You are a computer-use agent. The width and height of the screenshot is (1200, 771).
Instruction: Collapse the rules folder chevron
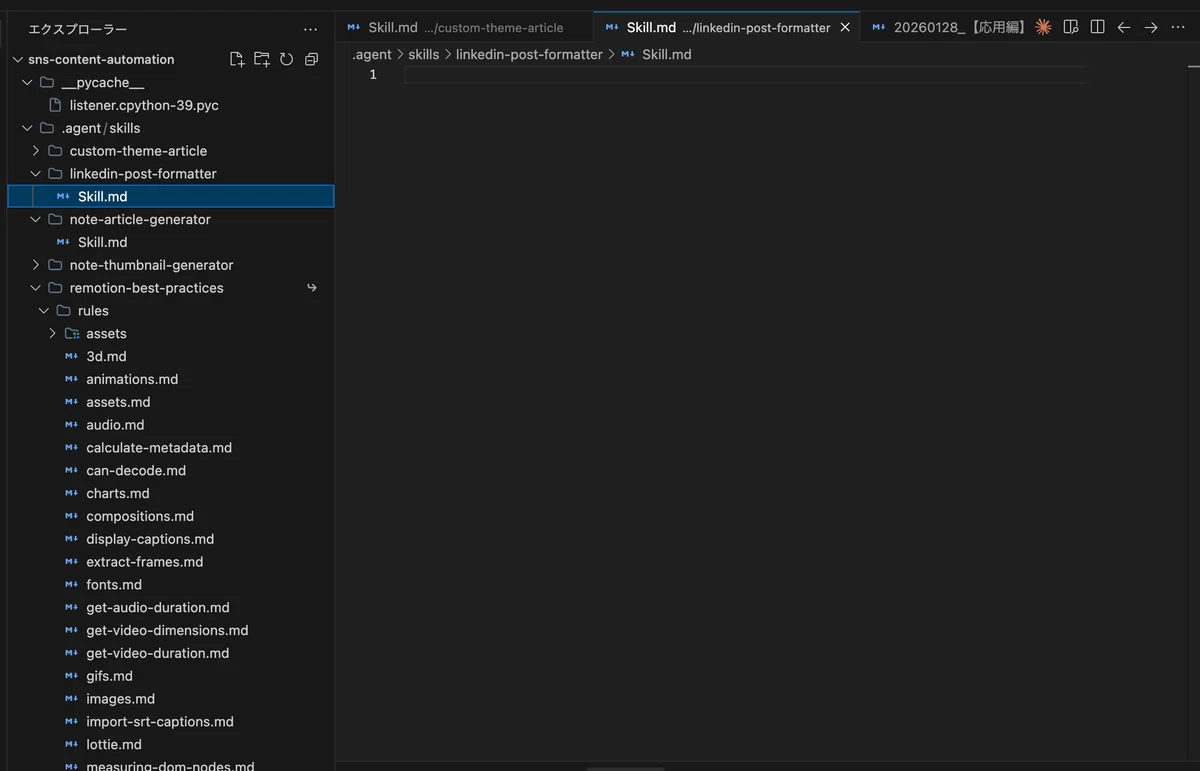[43, 311]
